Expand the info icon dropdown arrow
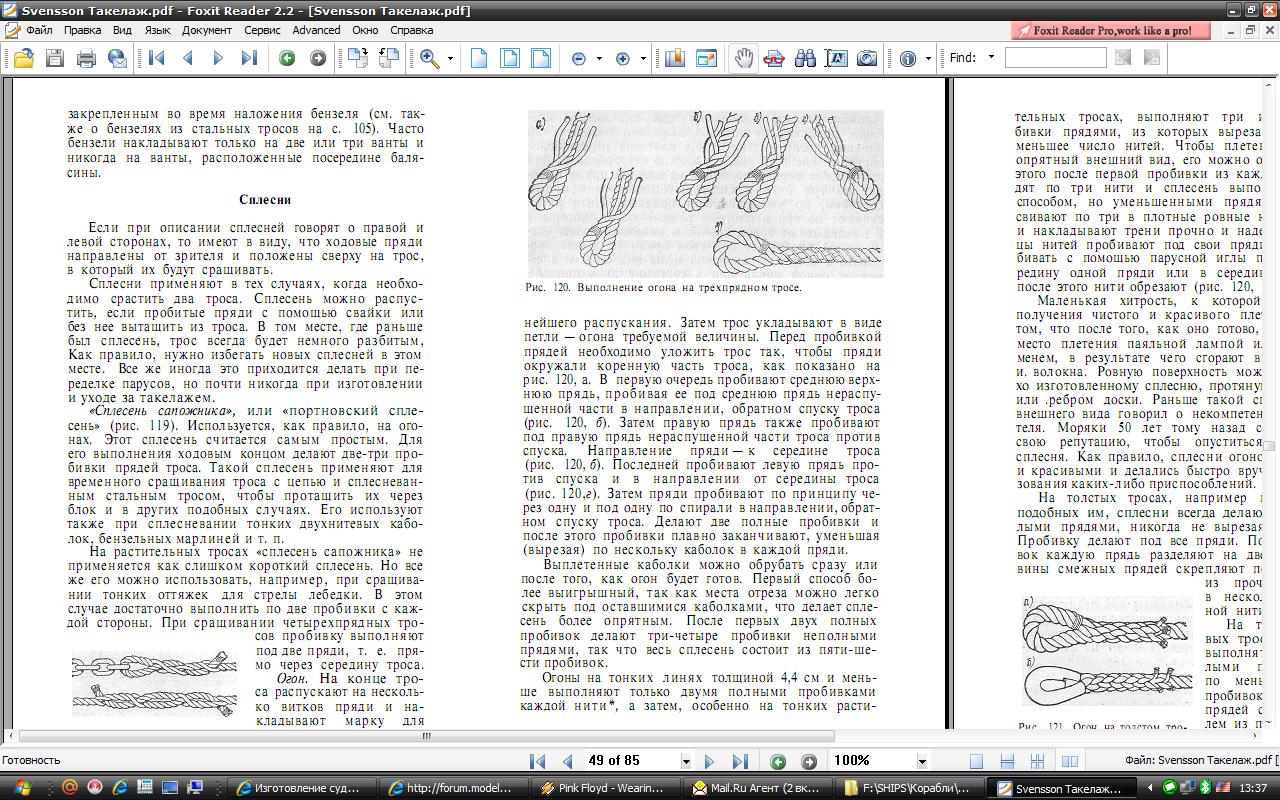This screenshot has height=800, width=1280. tap(928, 59)
